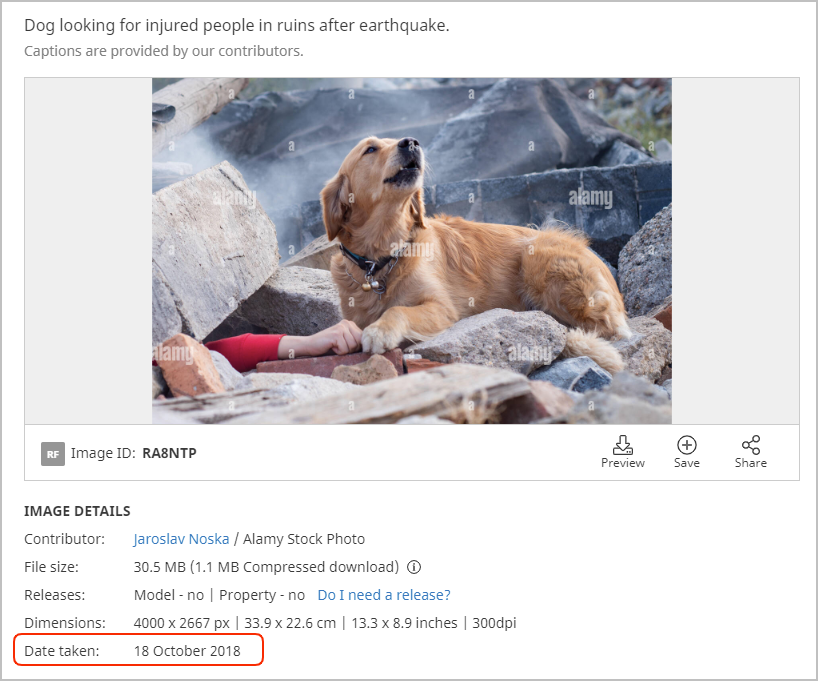Click 'Captions are provided by our contributors' text
This screenshot has width=818, height=681.
click(164, 51)
